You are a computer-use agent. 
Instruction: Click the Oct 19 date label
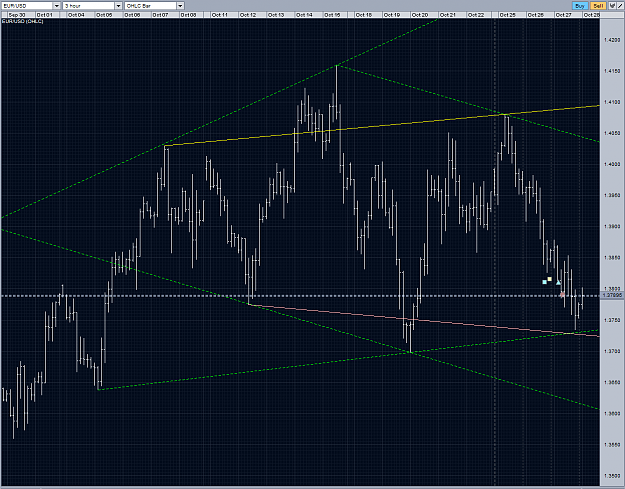[x=391, y=15]
